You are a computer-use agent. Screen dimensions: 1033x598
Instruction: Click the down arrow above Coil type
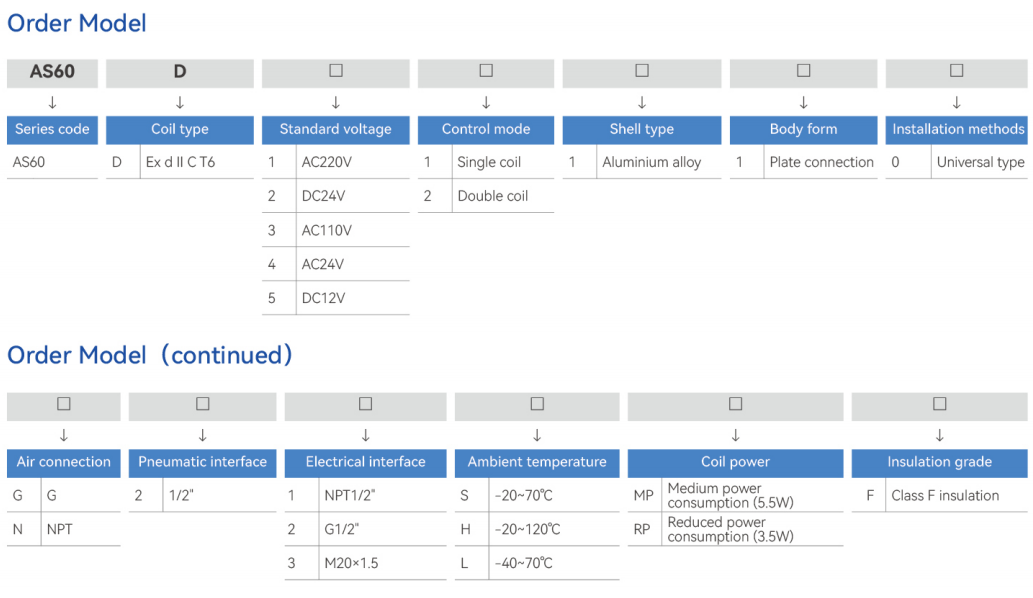[x=180, y=103]
